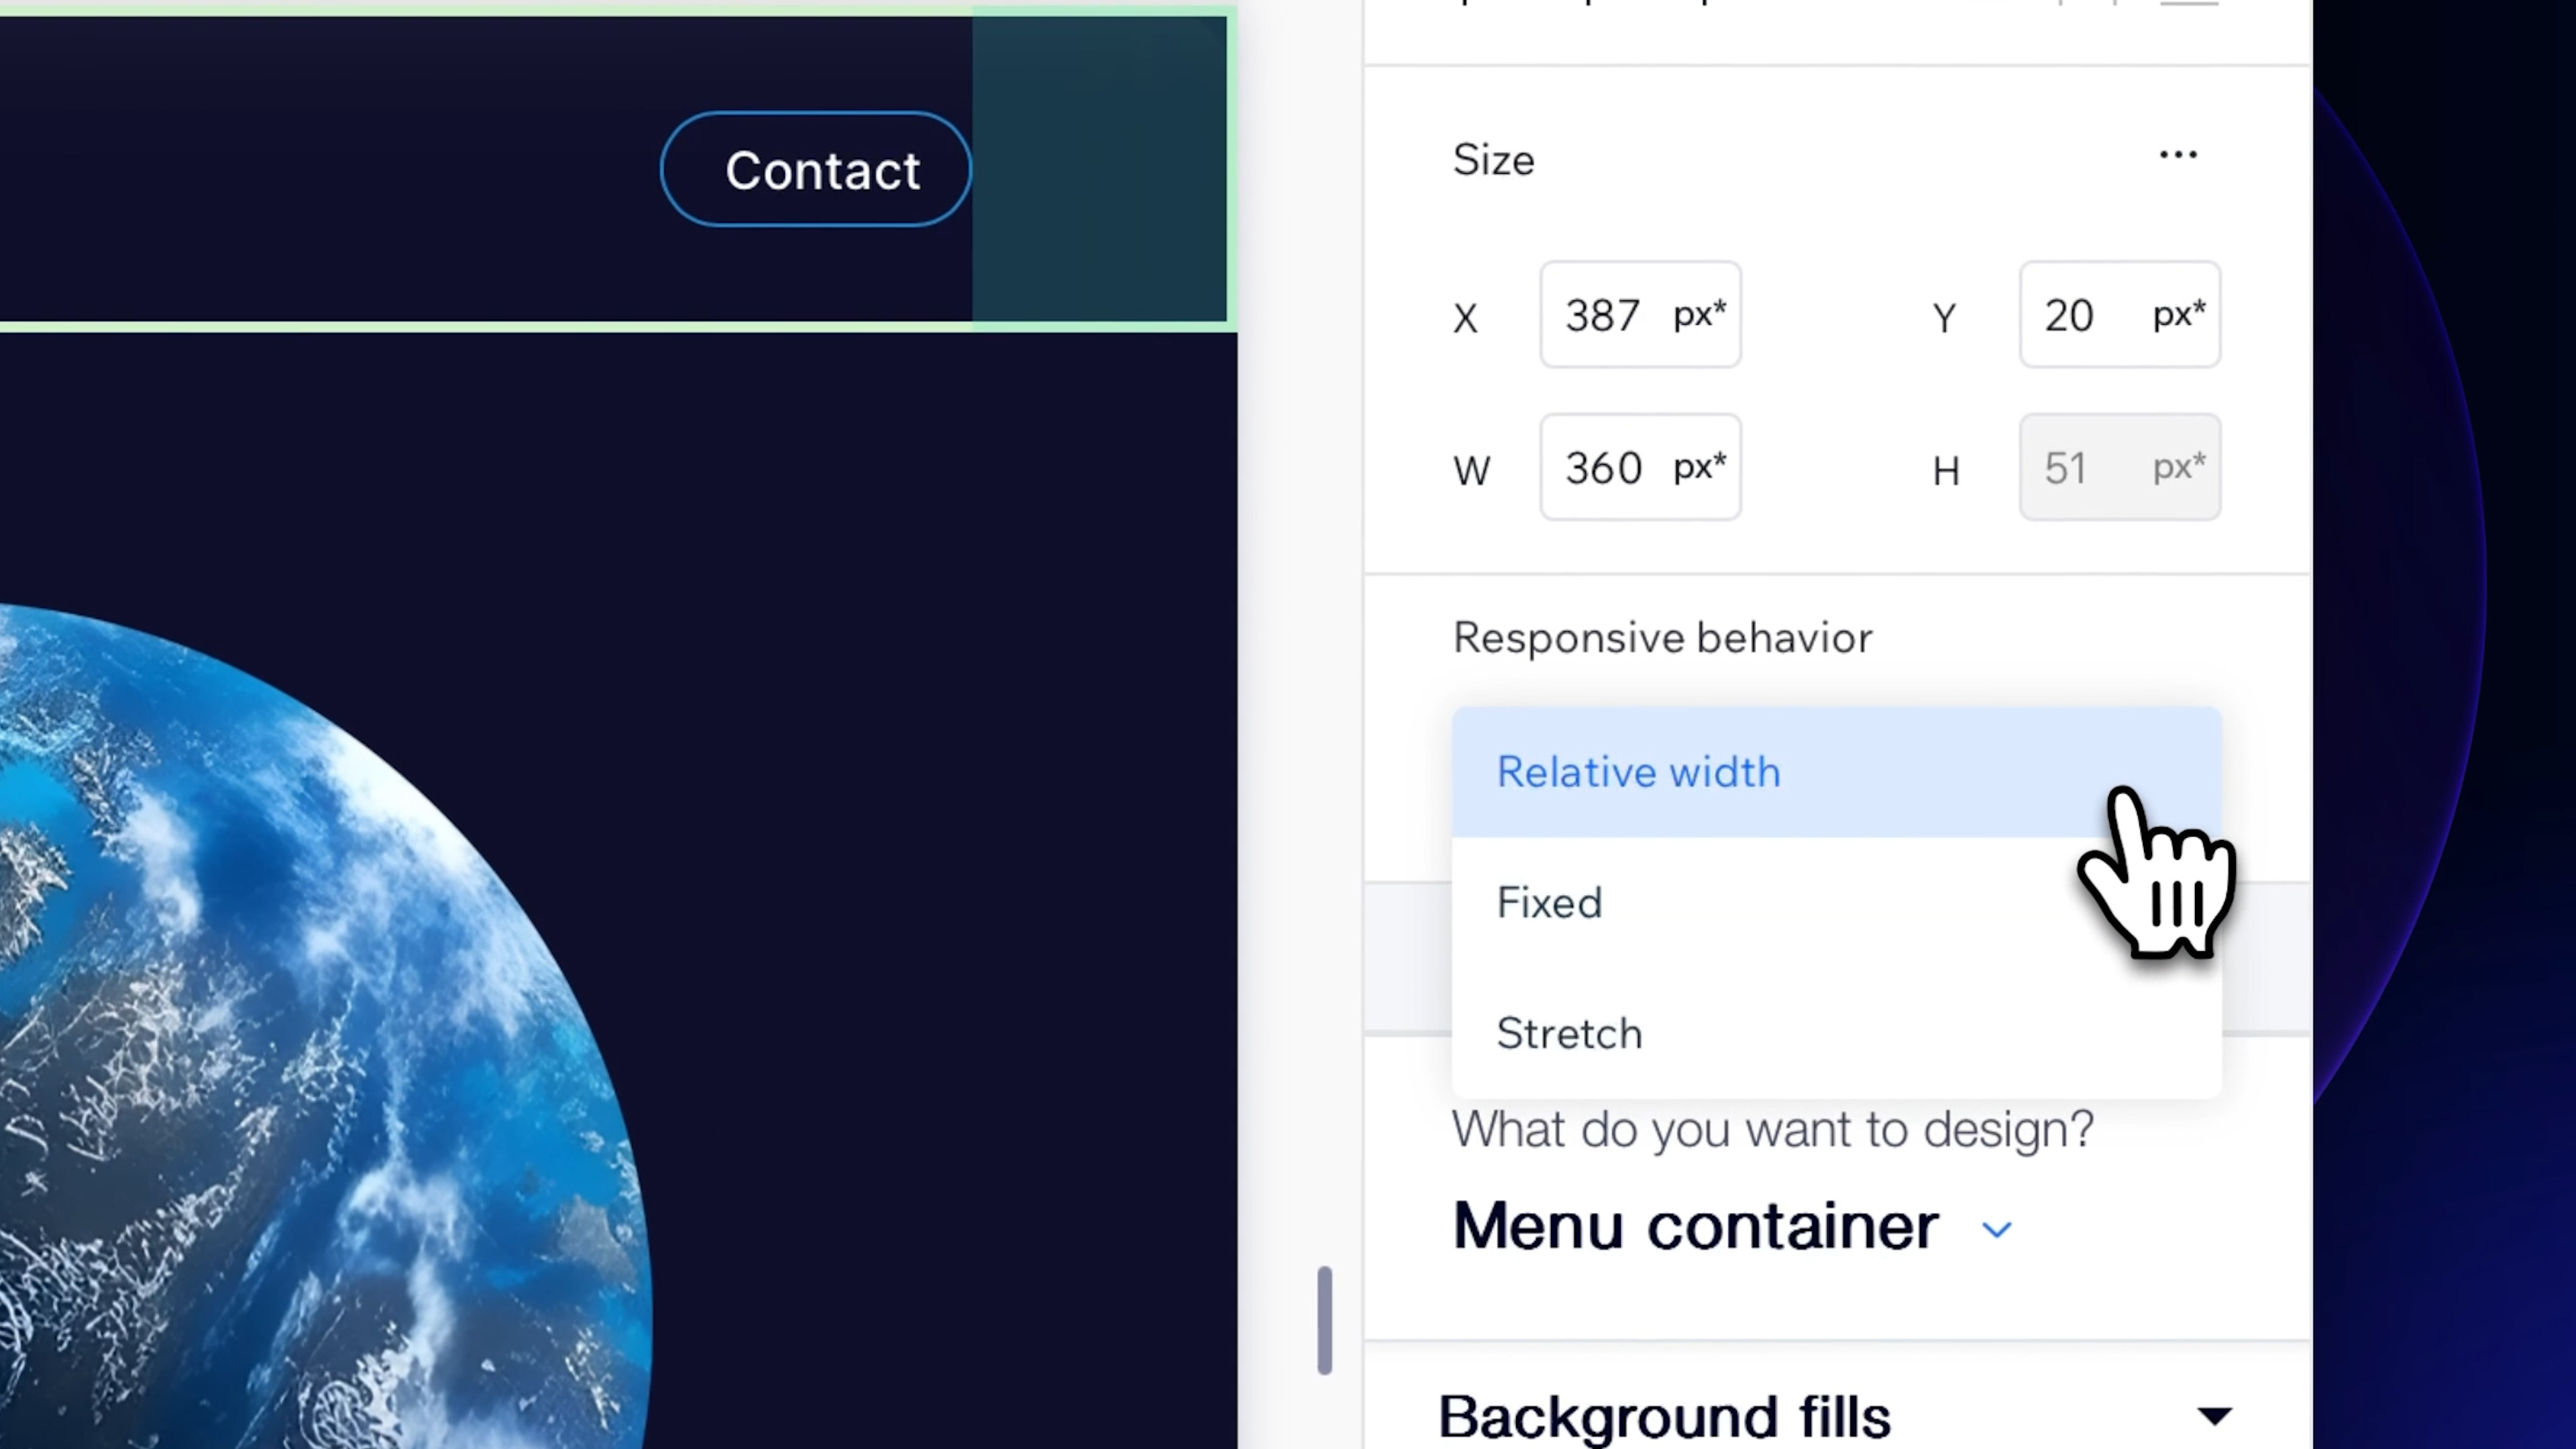
Task: Select the Earth globe image
Action: pyautogui.click(x=300, y=1050)
